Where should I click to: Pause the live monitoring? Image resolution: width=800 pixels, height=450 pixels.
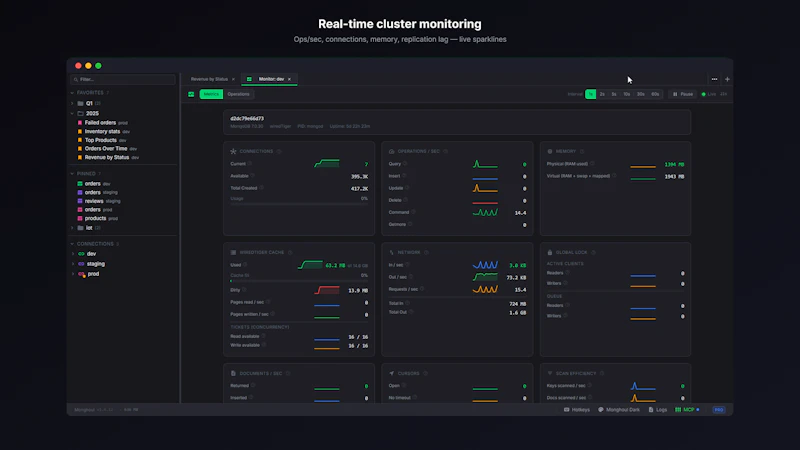coord(683,94)
